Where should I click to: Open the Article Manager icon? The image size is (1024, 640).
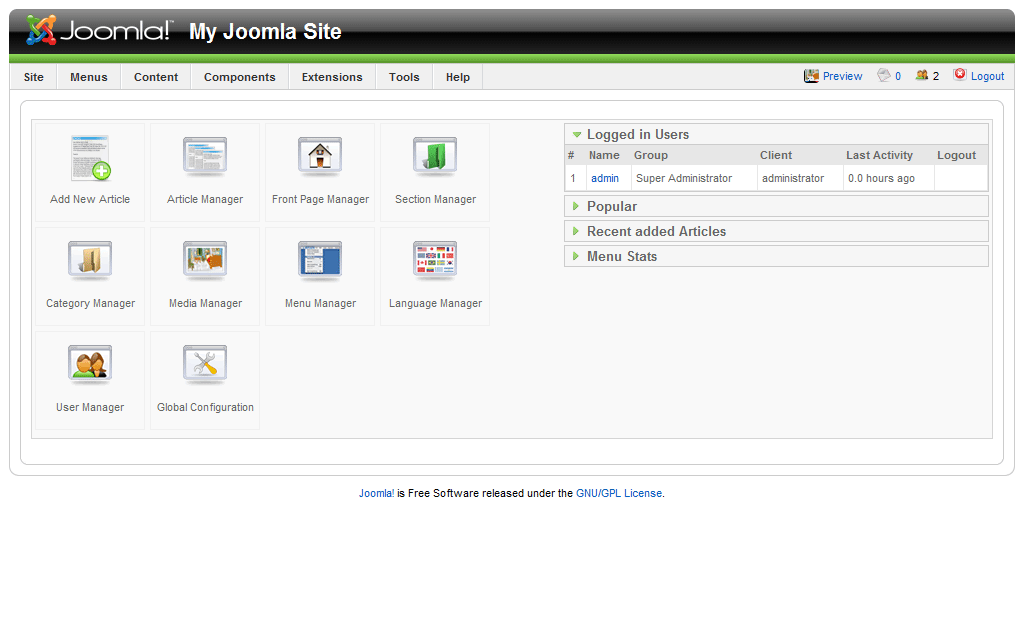pyautogui.click(x=205, y=160)
